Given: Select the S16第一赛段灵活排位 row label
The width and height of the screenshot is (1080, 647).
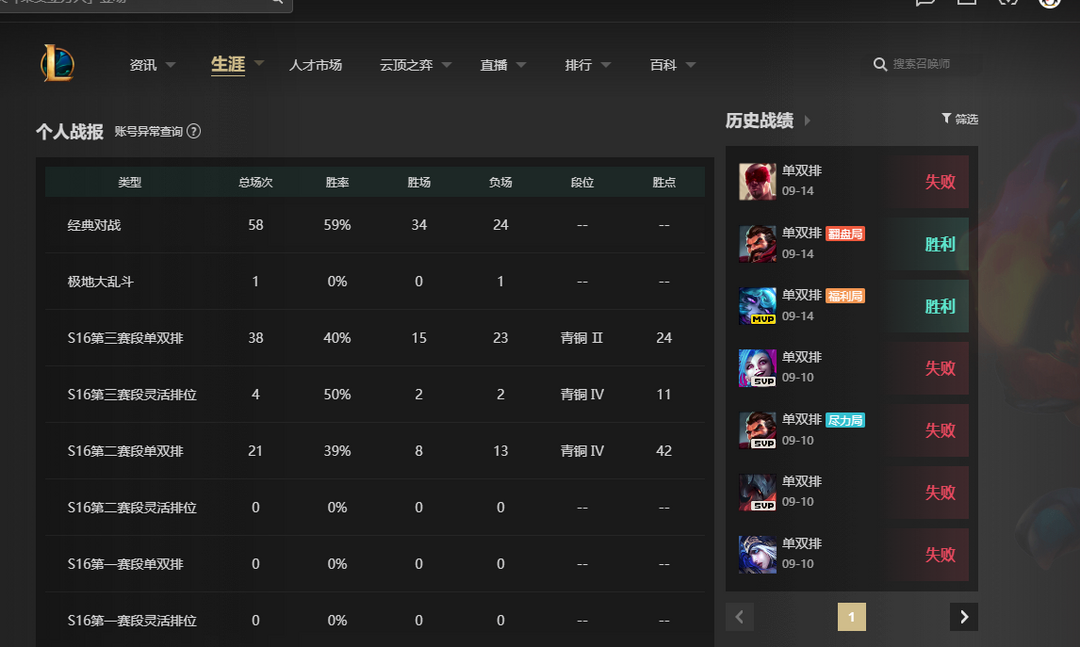Looking at the screenshot, I should [x=132, y=621].
